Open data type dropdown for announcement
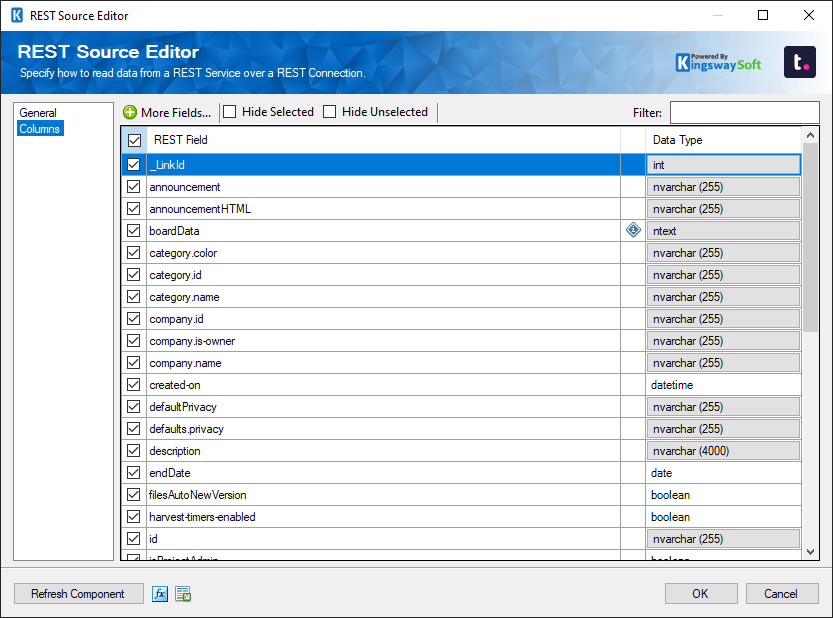833x618 pixels. coord(723,187)
